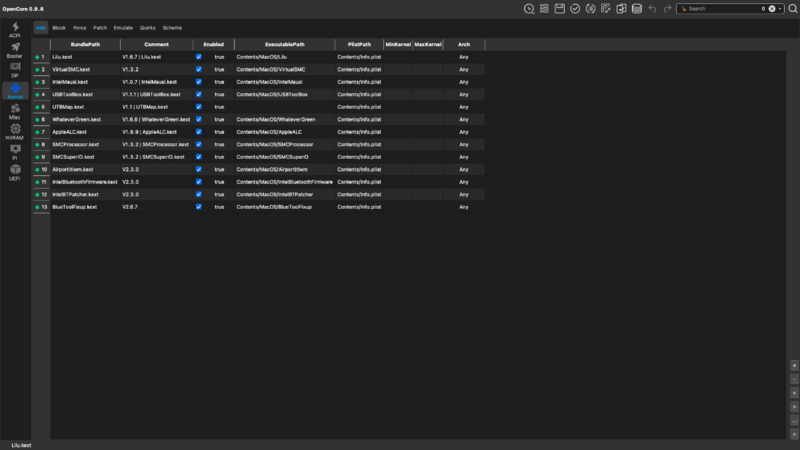The height and width of the screenshot is (450, 800).
Task: Toggle Enabled checkbox for AppleALC.kext
Action: click(198, 132)
